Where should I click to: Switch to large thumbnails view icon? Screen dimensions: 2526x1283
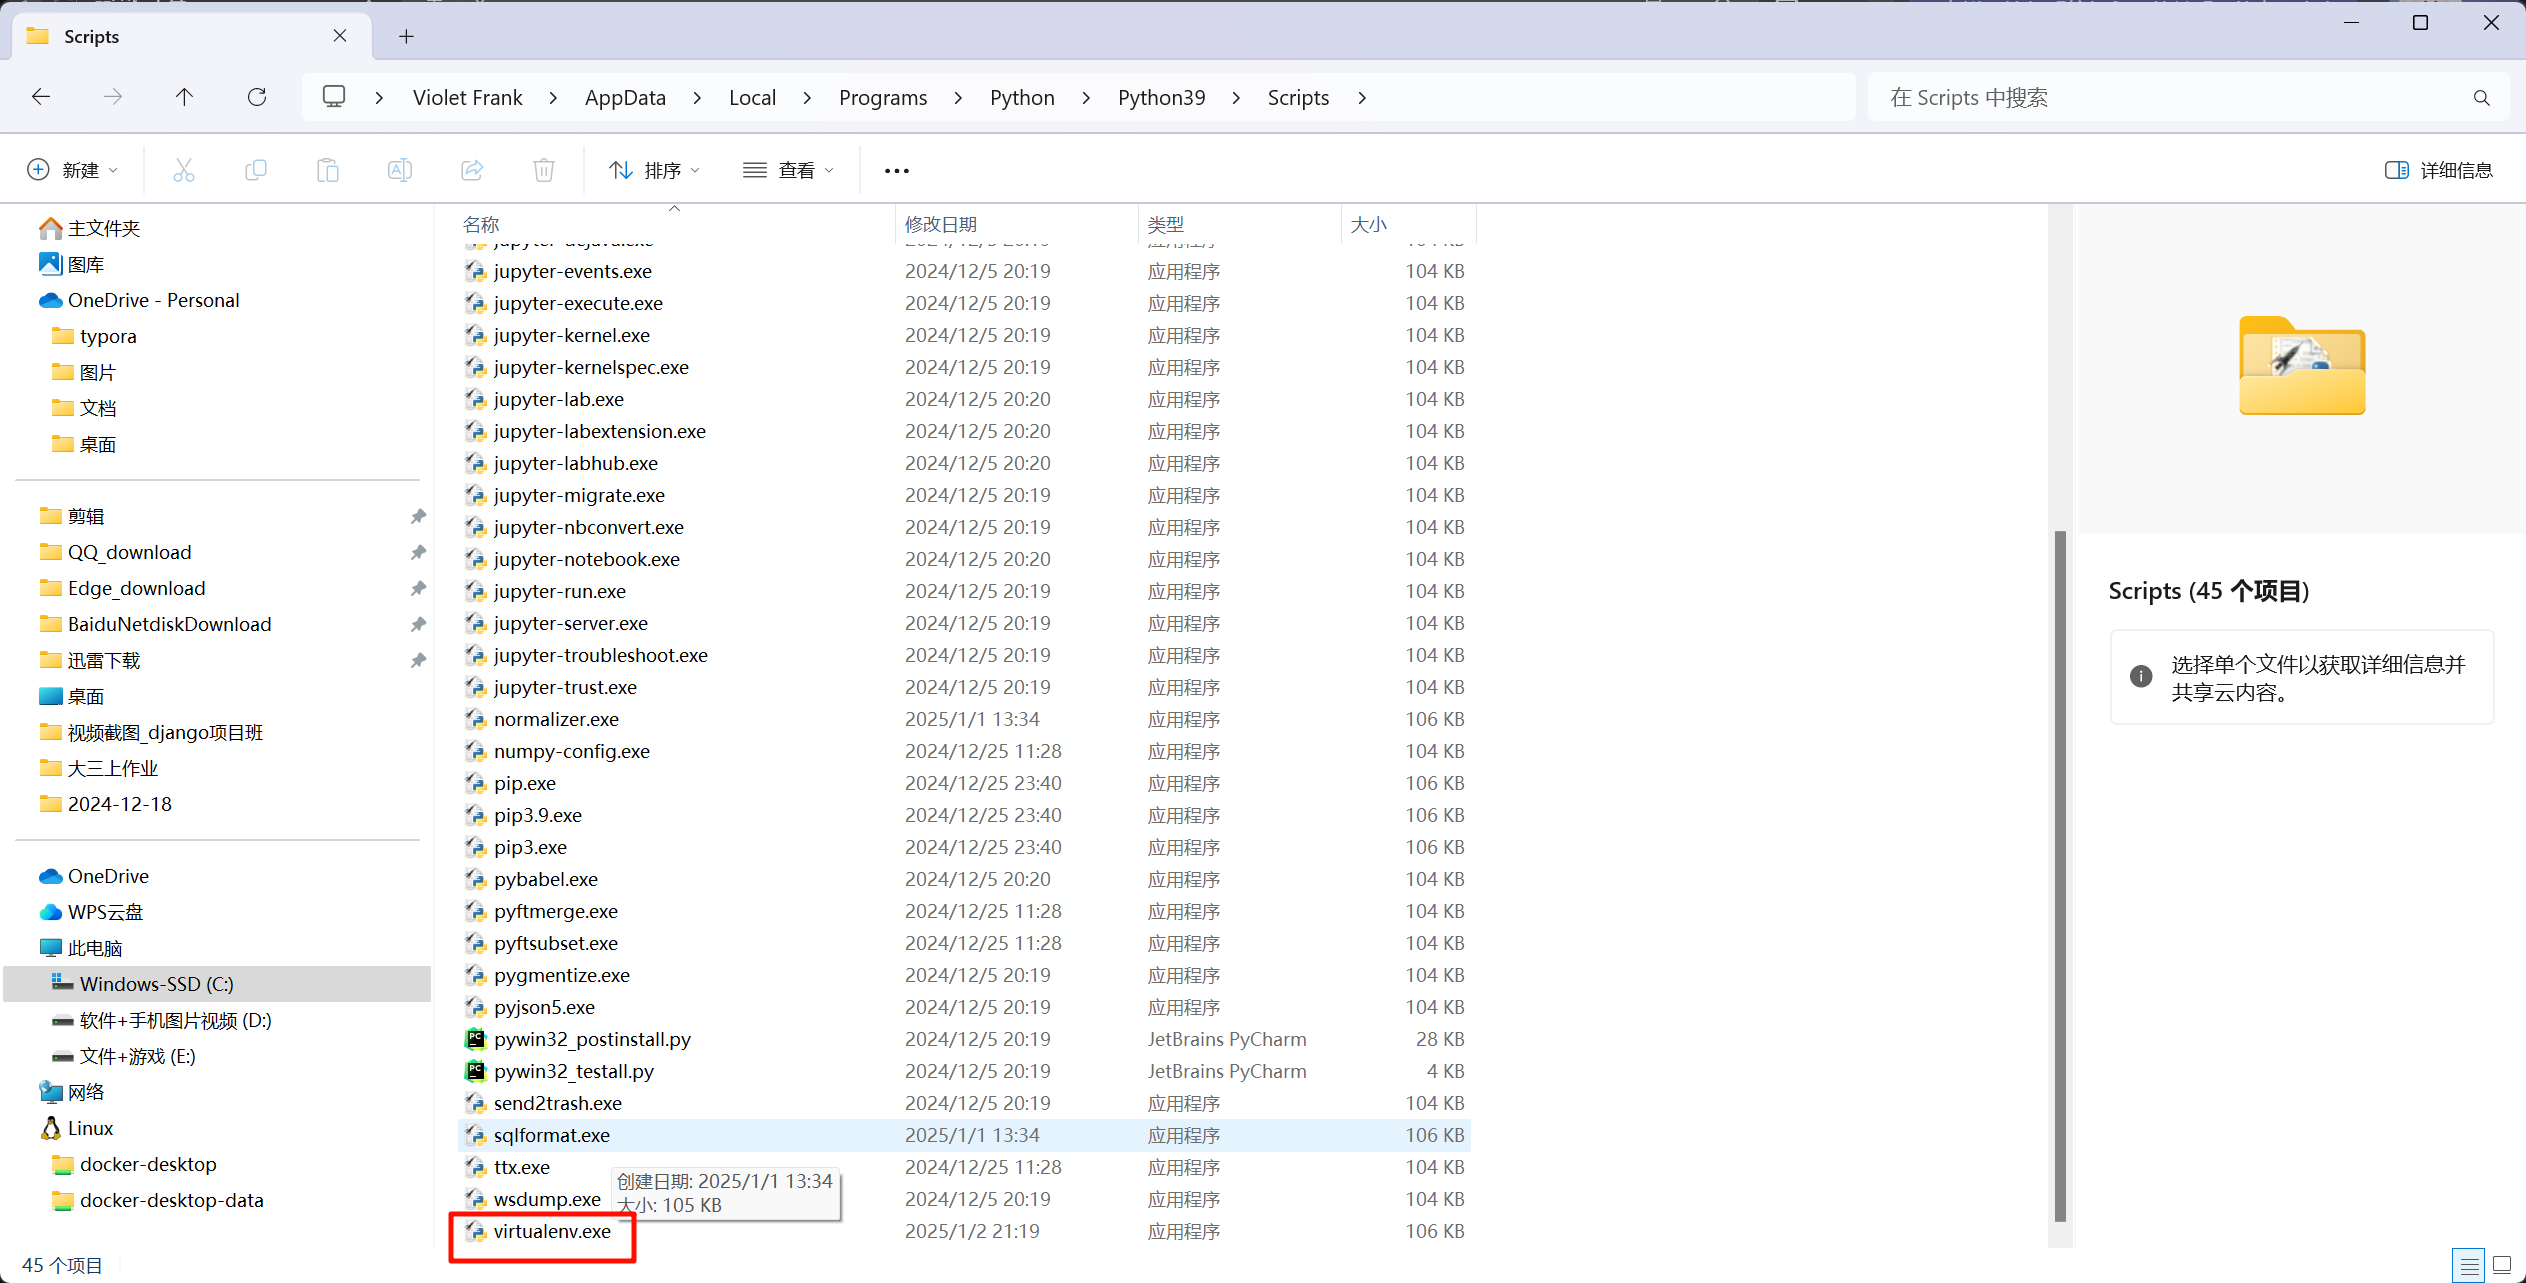(x=2502, y=1265)
